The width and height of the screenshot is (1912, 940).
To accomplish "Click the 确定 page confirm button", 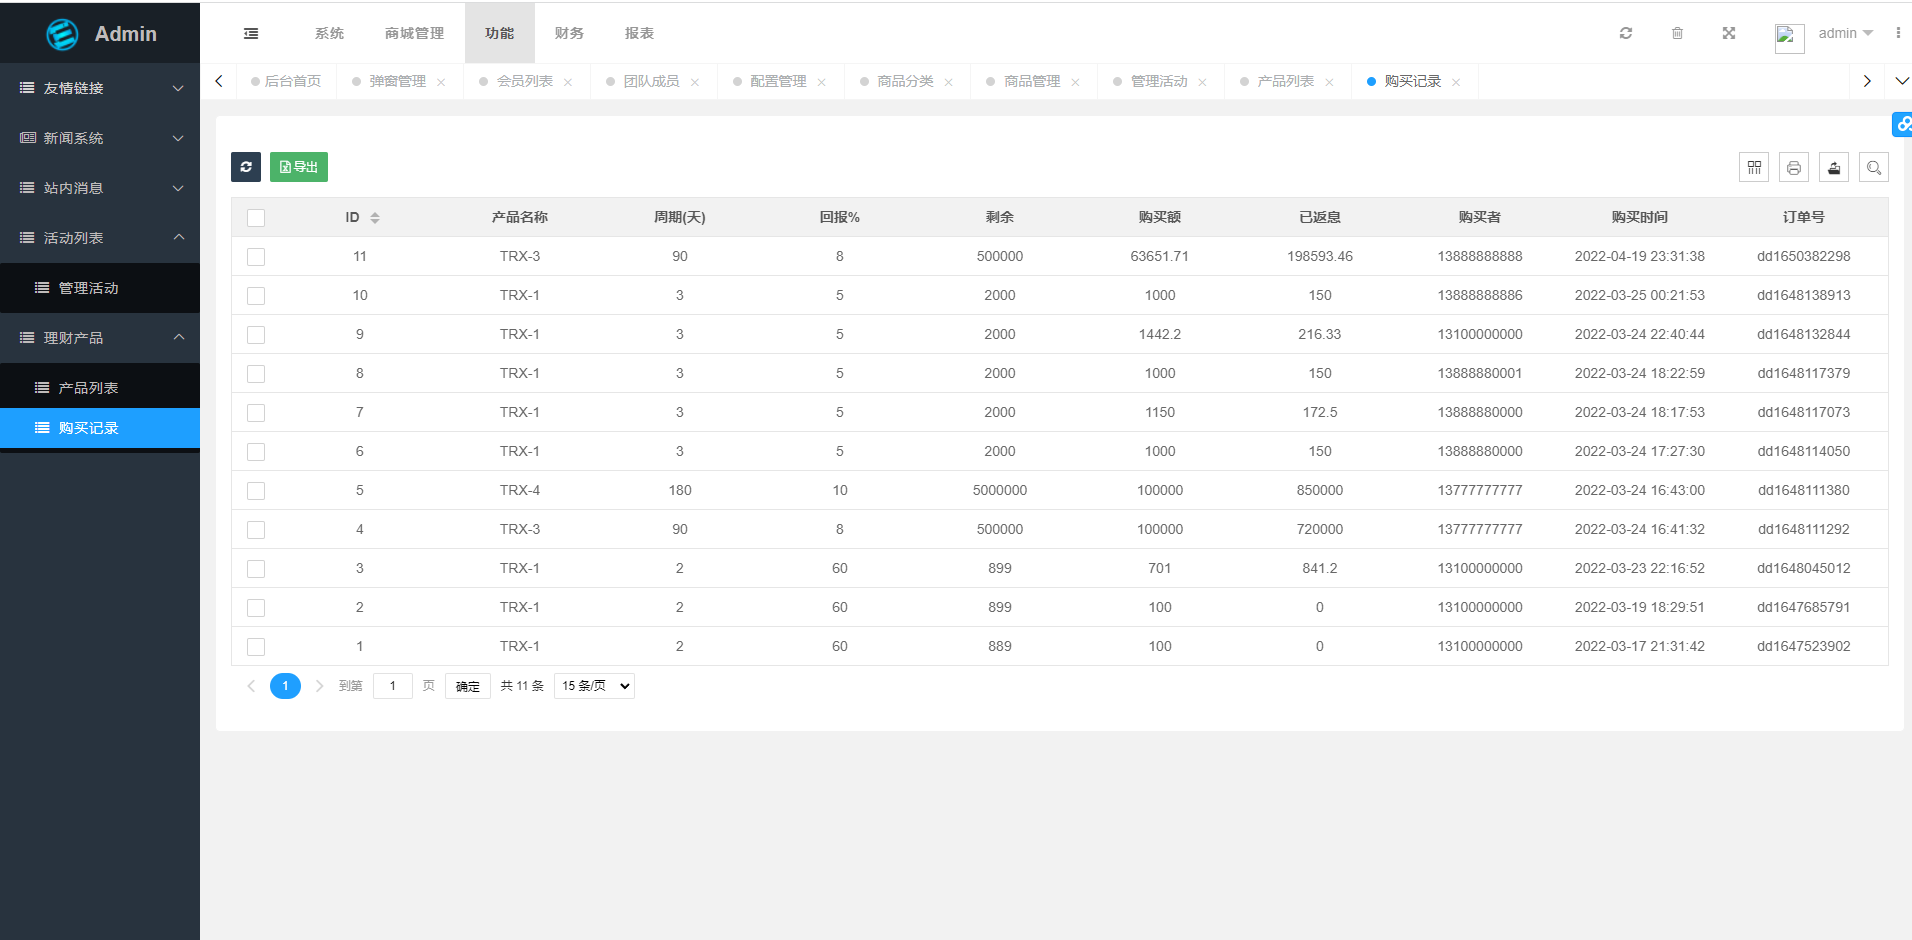I will (x=467, y=685).
